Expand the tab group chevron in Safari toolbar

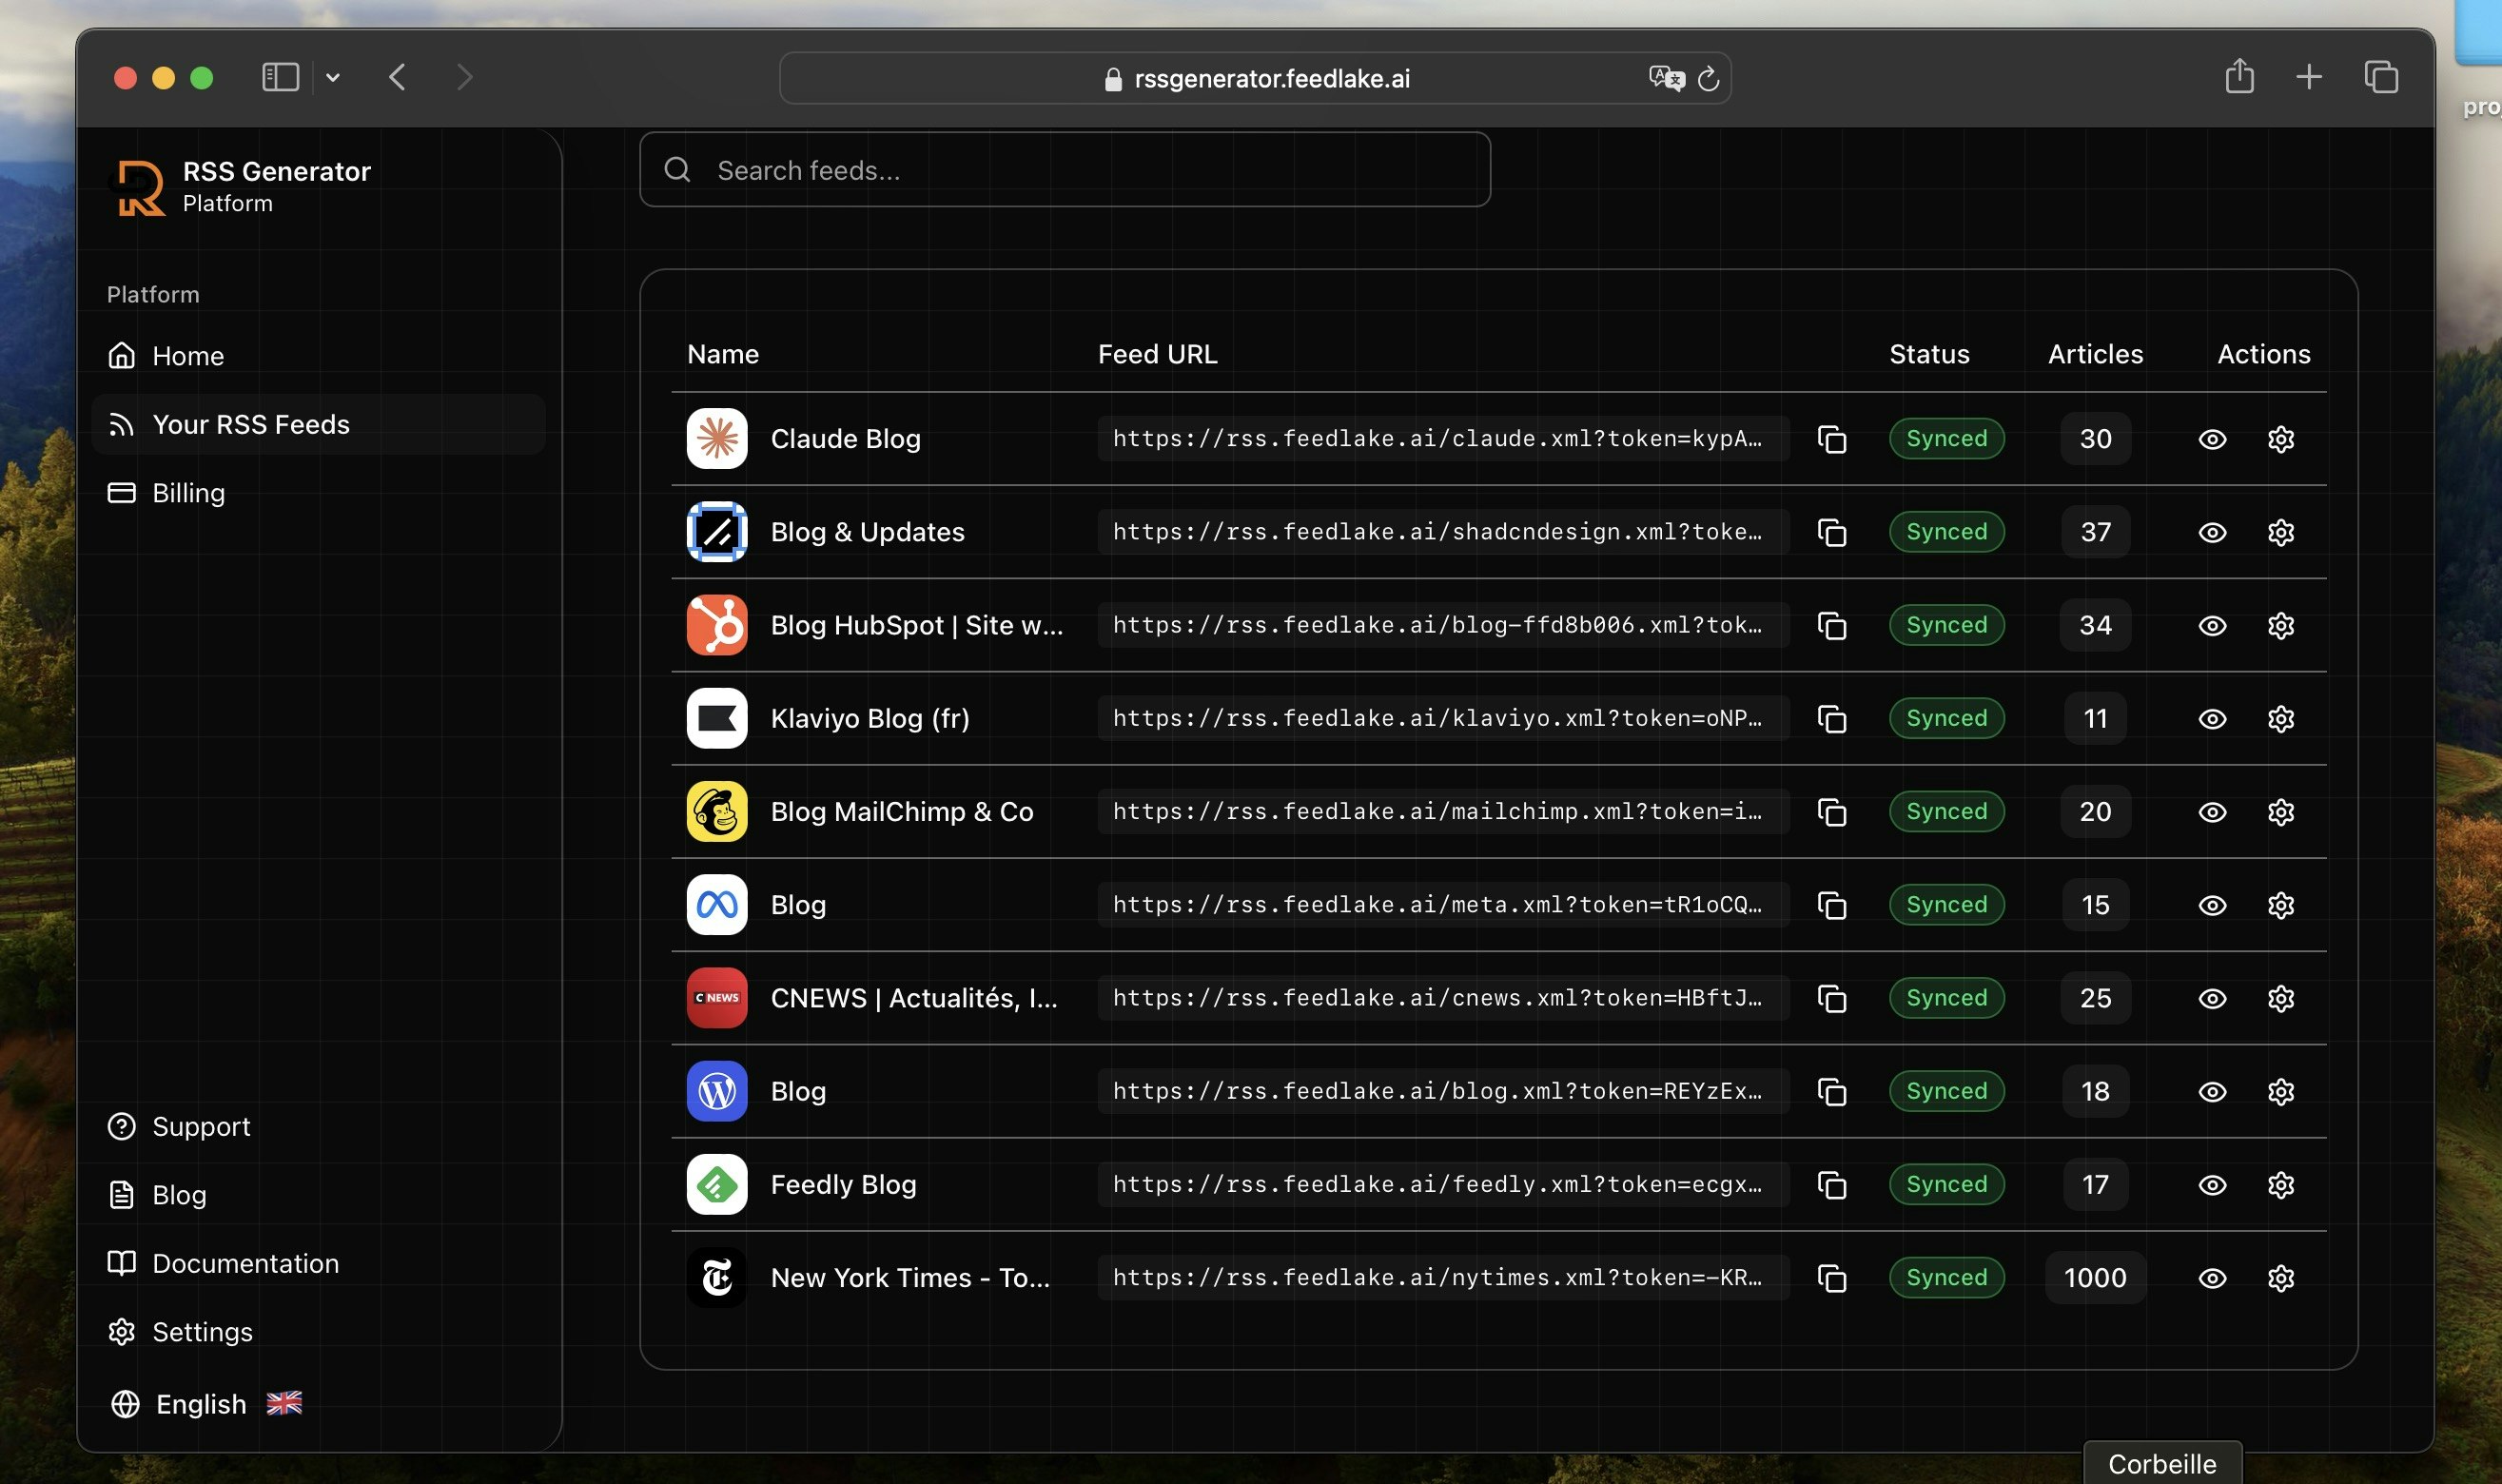click(333, 77)
